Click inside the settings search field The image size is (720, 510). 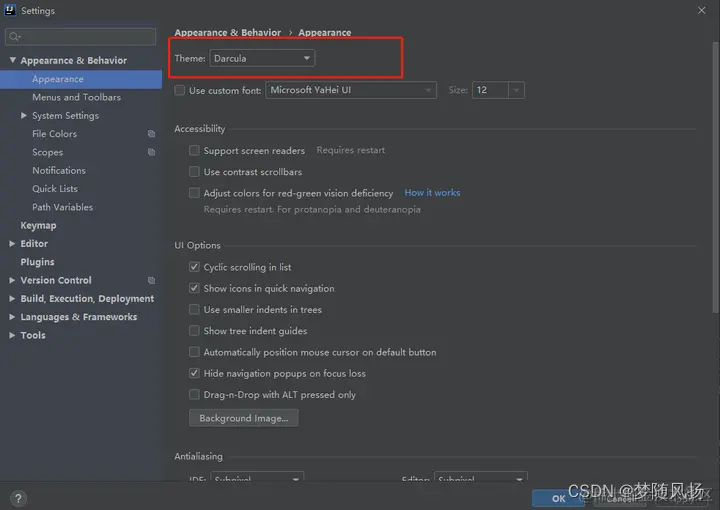coord(81,37)
